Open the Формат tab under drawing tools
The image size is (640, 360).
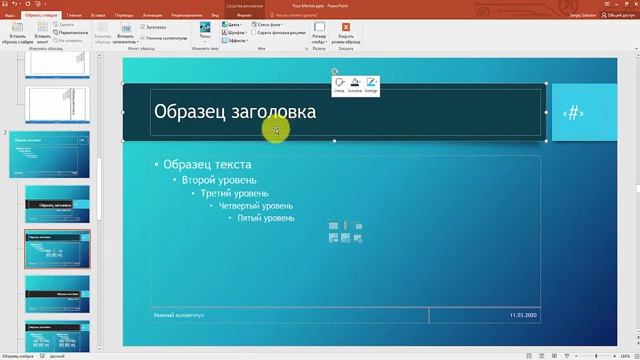coord(244,15)
